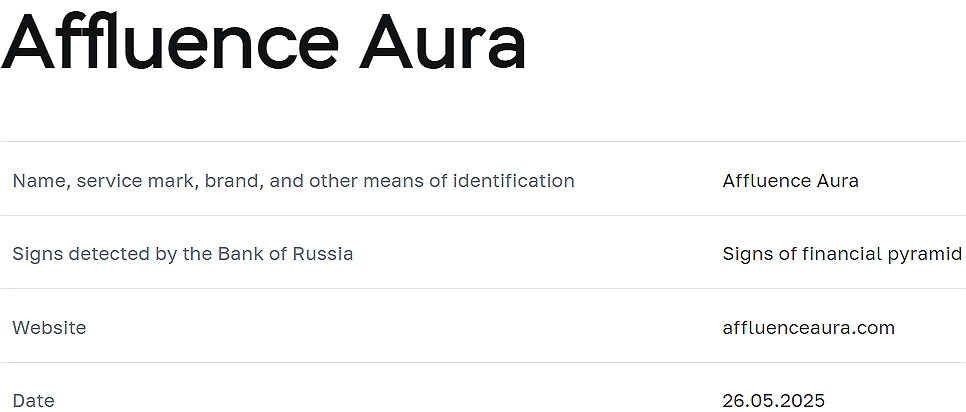Click the Affluence Aura value in the table
The height and width of the screenshot is (412, 966).
click(790, 181)
